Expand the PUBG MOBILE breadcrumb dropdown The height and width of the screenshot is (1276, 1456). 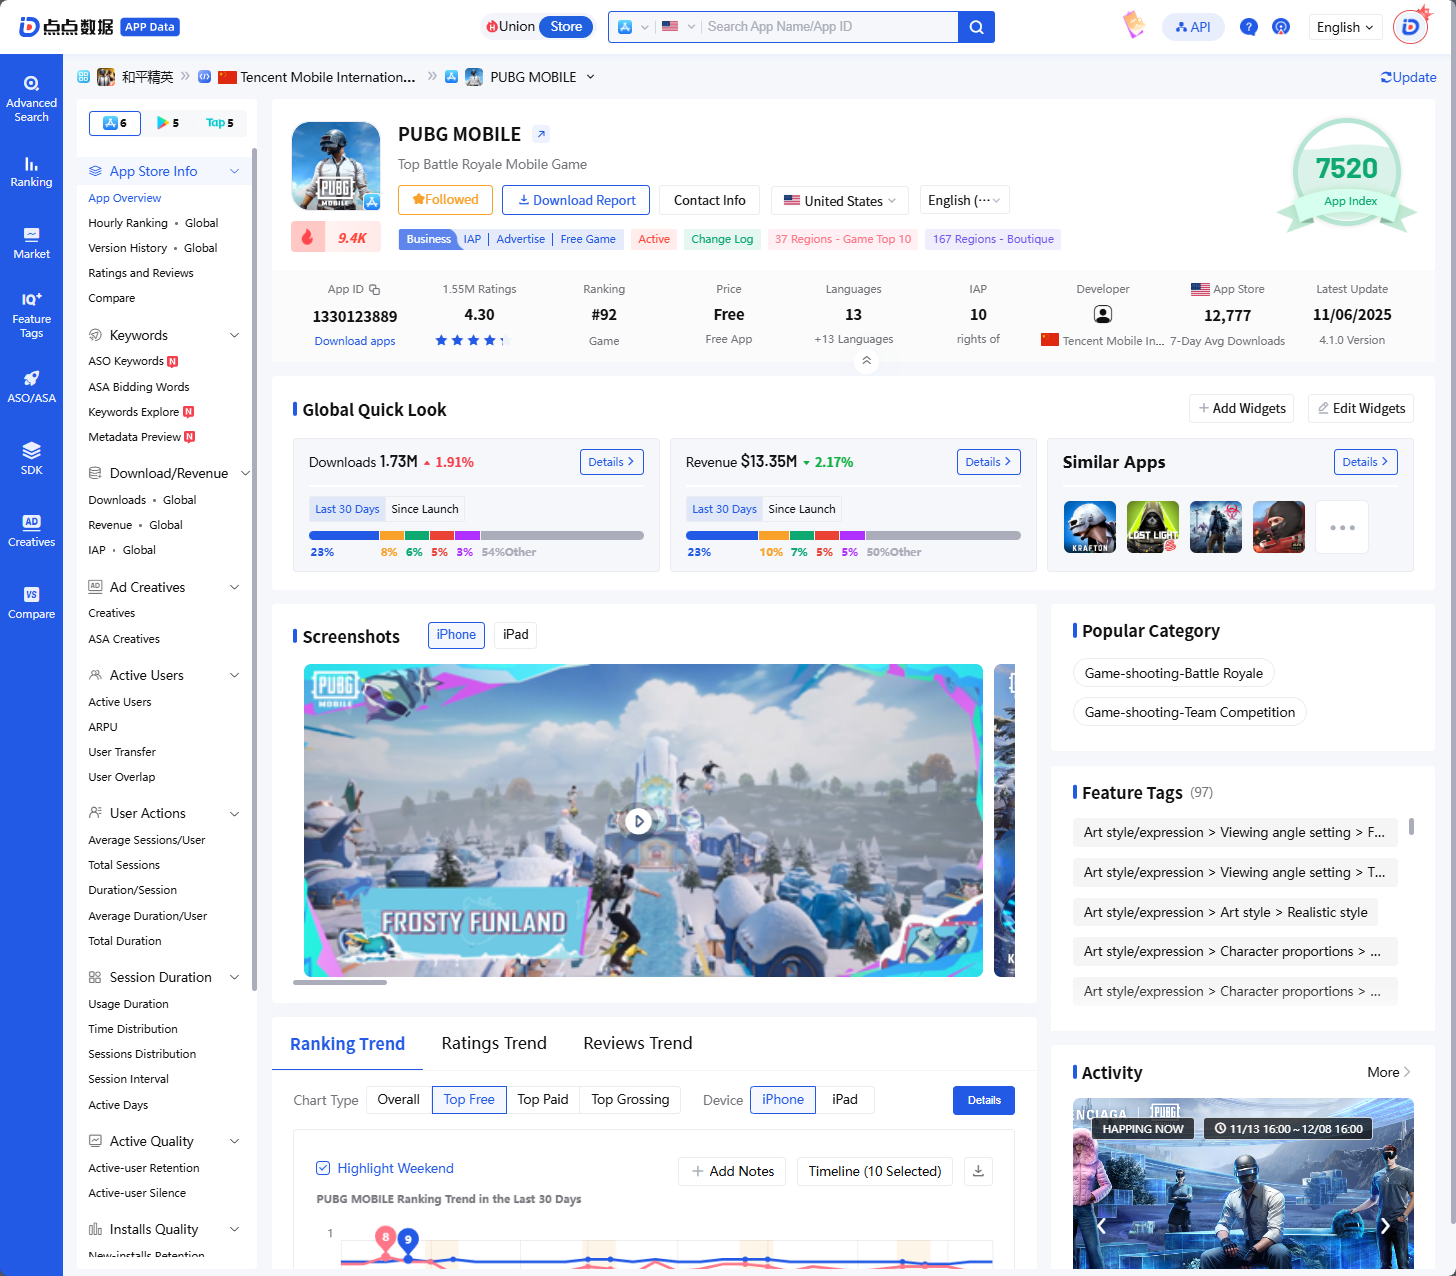590,77
